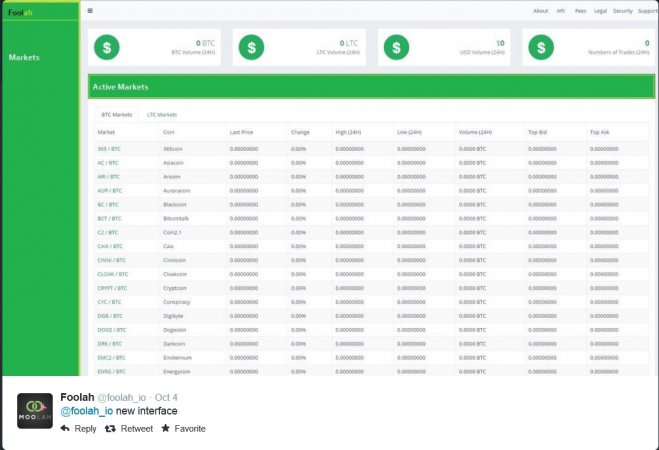Open the About page link
Image resolution: width=659 pixels, height=450 pixels.
click(540, 11)
